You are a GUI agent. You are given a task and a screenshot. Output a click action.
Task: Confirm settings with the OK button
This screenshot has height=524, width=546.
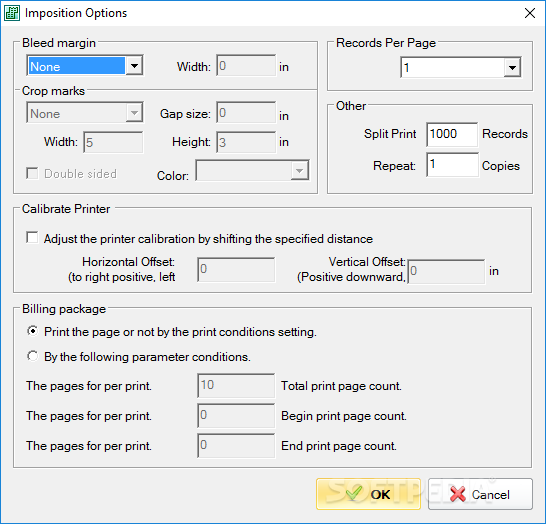[368, 494]
